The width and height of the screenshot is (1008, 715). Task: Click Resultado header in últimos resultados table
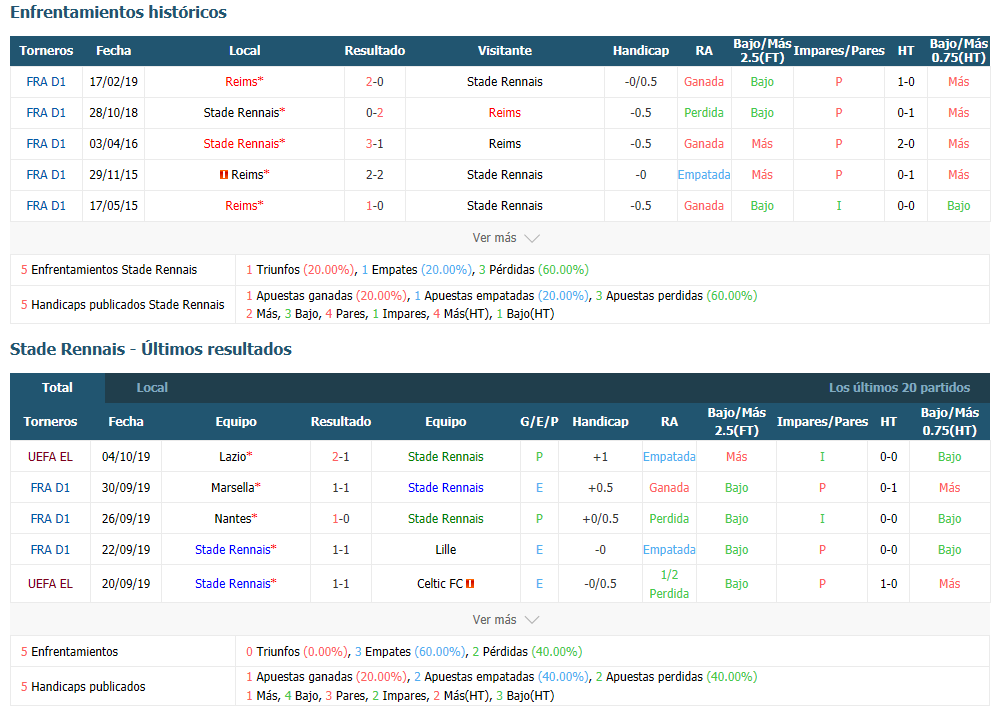(341, 422)
